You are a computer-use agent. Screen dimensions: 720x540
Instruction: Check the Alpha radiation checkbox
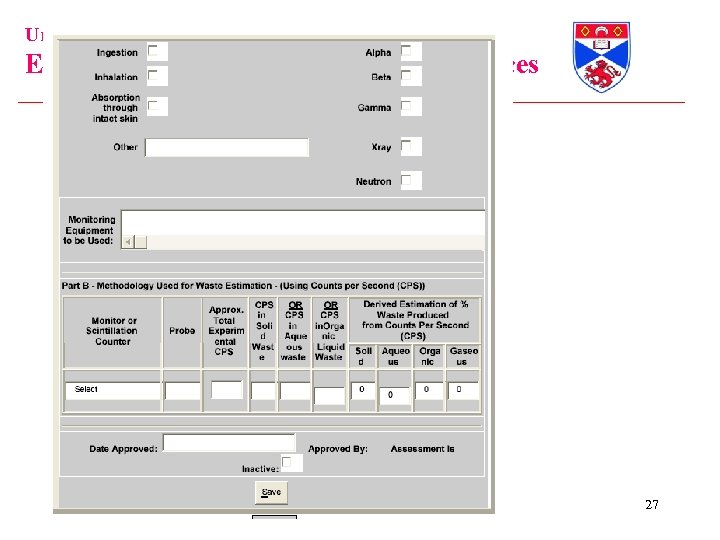click(x=406, y=50)
